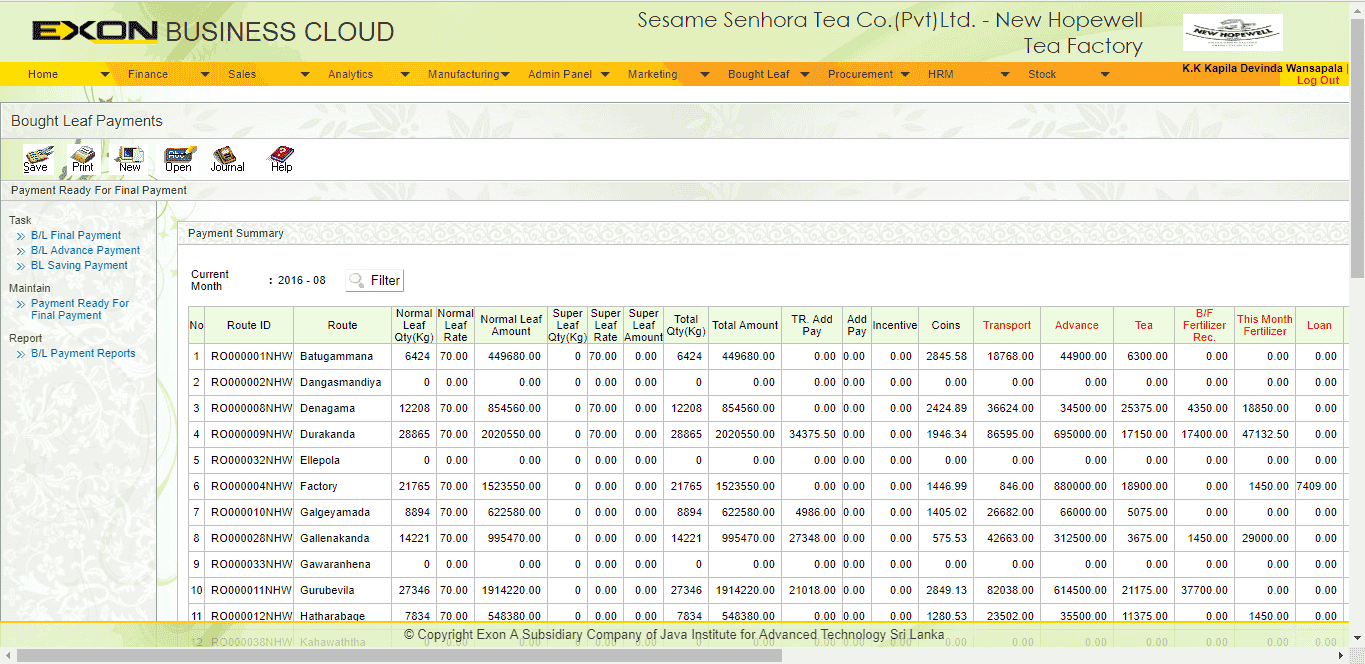Expand the Home menu dropdown
The height and width of the screenshot is (664, 1365).
(x=105, y=75)
